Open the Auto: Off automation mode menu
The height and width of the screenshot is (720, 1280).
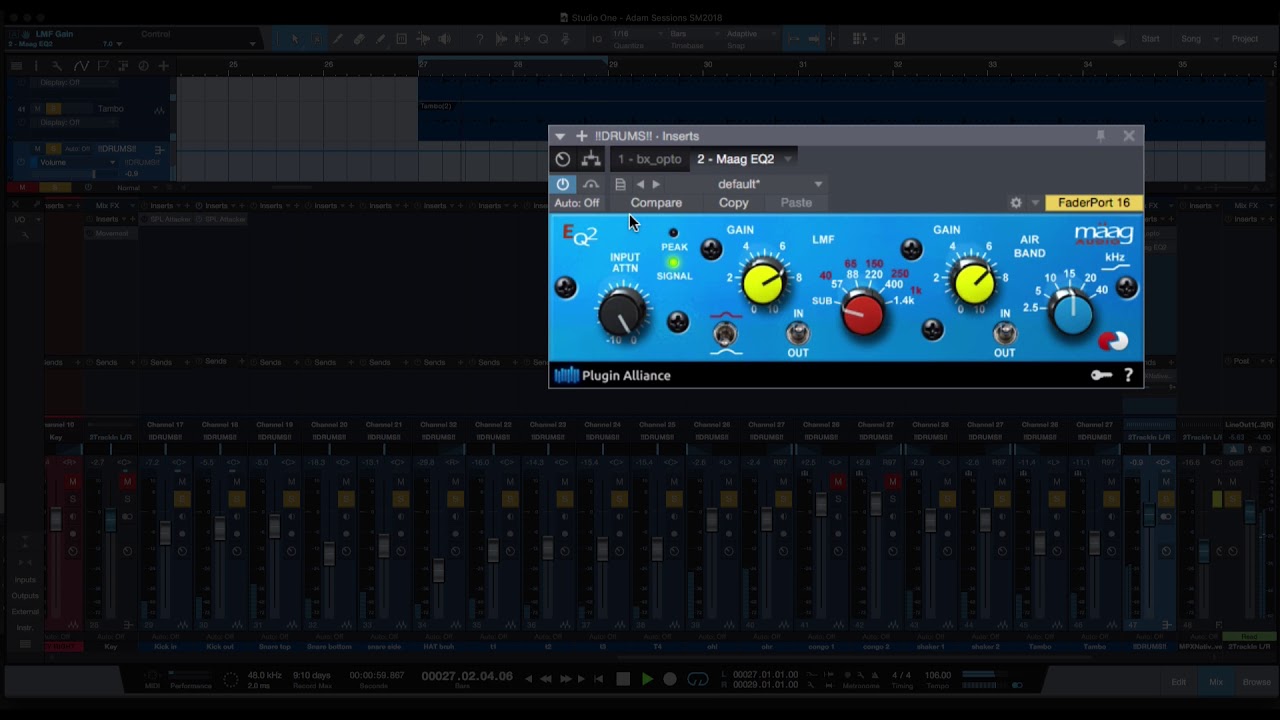coord(577,203)
